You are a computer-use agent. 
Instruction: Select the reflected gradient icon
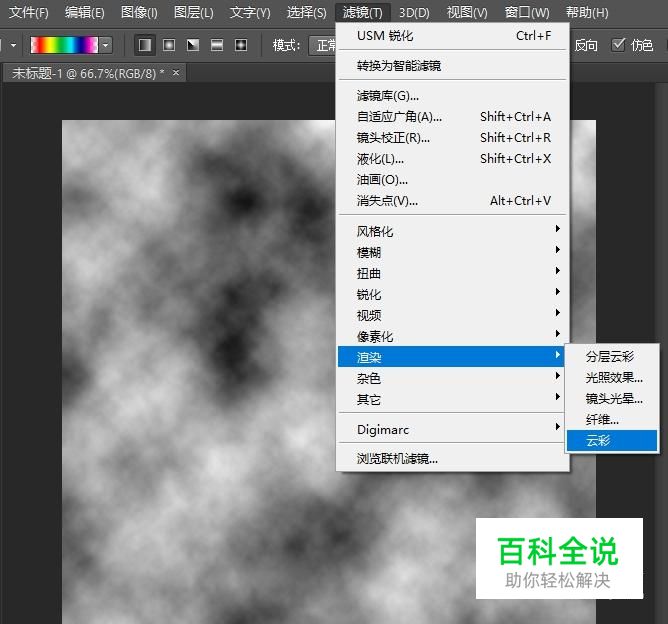click(217, 45)
